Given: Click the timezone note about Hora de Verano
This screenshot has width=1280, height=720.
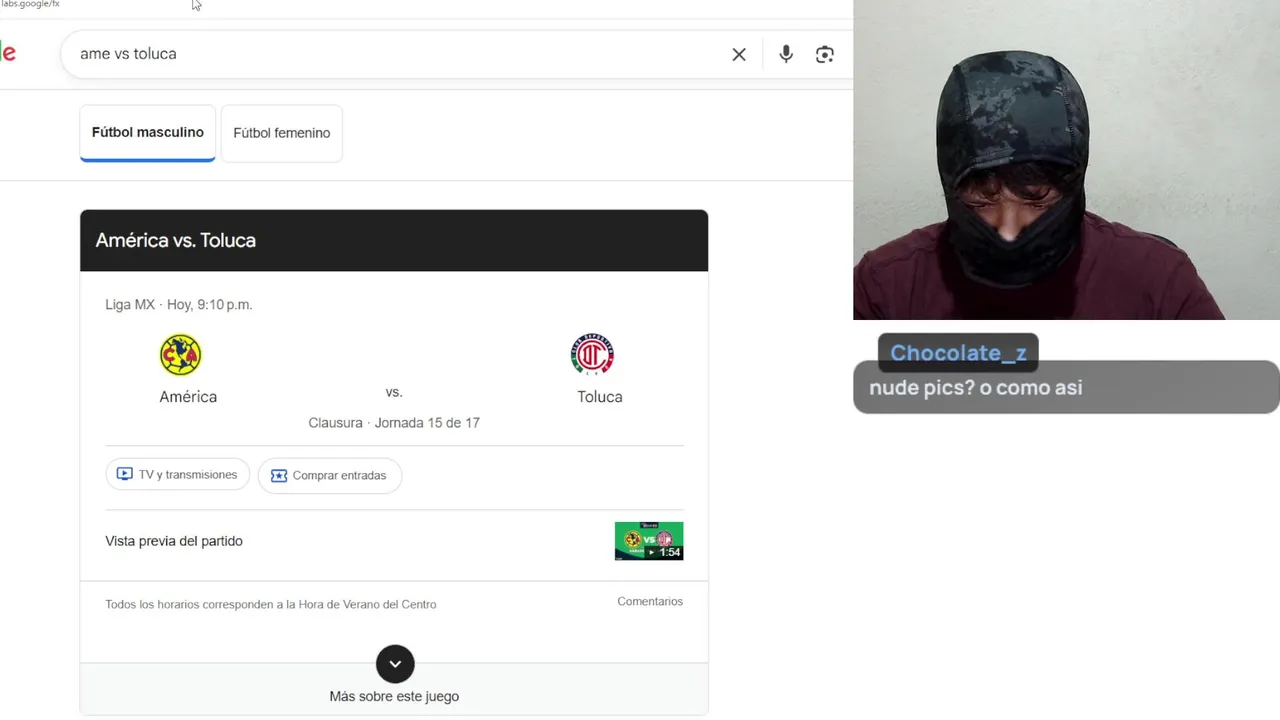Looking at the screenshot, I should pos(271,604).
